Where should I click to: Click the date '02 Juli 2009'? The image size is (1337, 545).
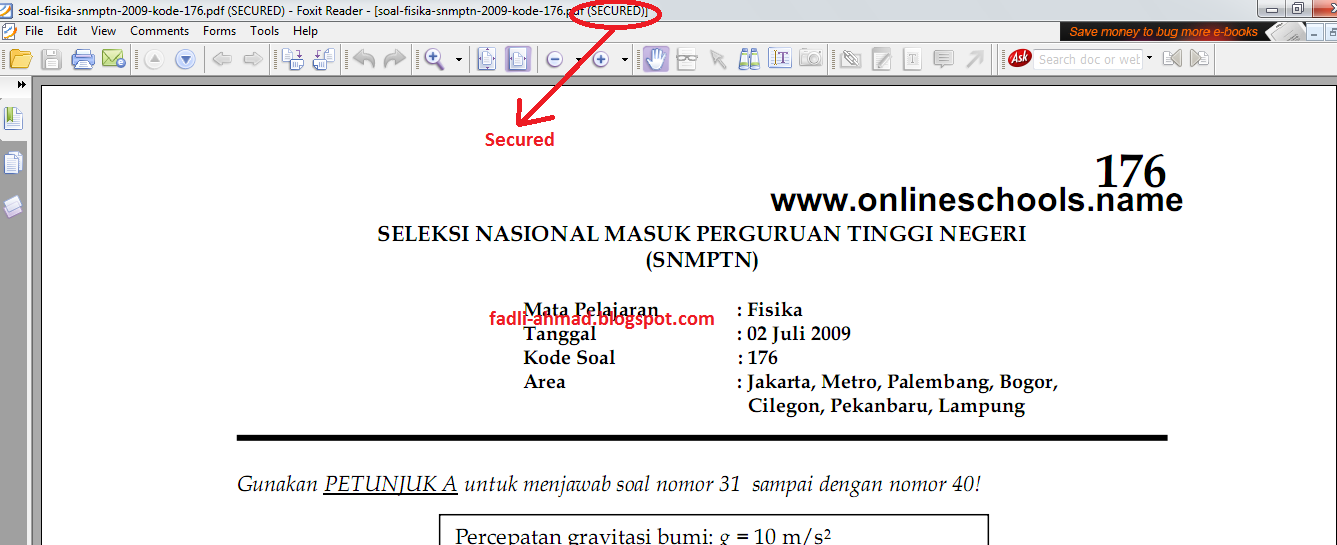point(799,334)
